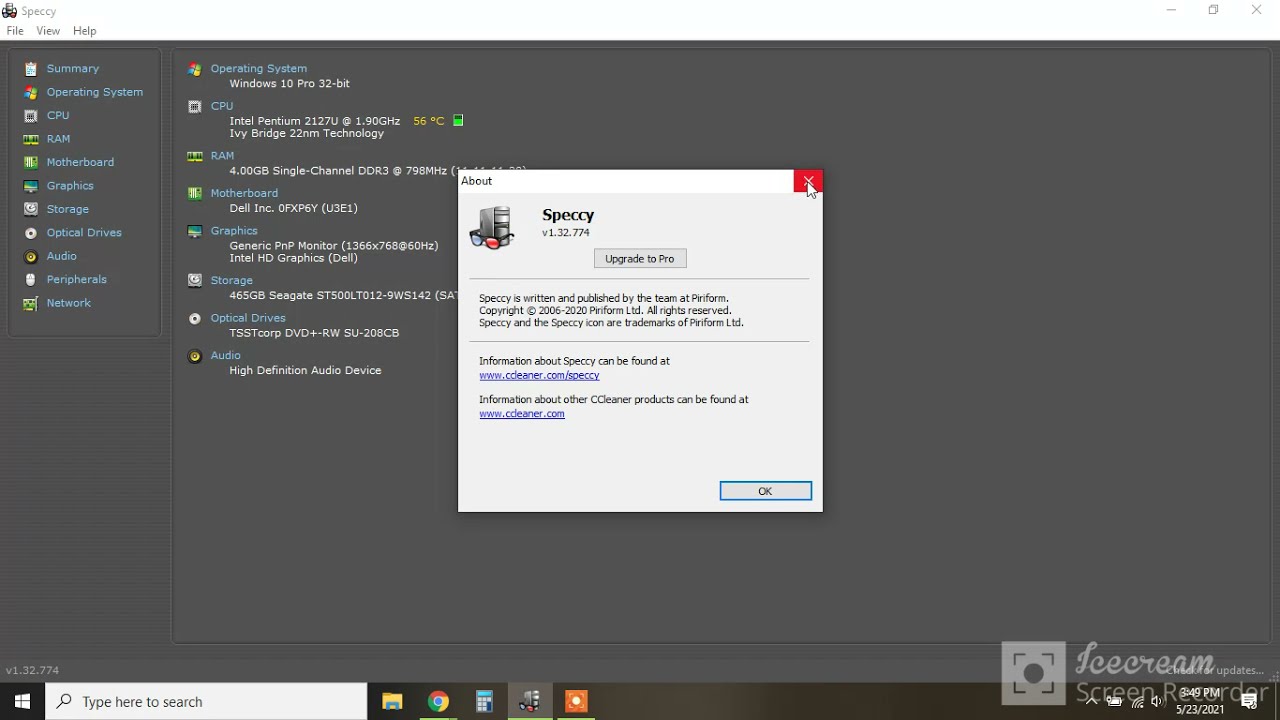
Task: Open Calculator from the taskbar
Action: pyautogui.click(x=484, y=702)
